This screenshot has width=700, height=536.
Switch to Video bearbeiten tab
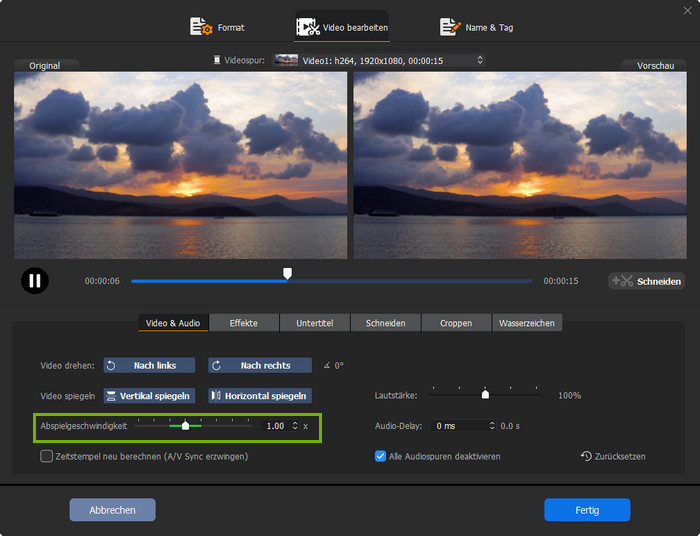342,27
